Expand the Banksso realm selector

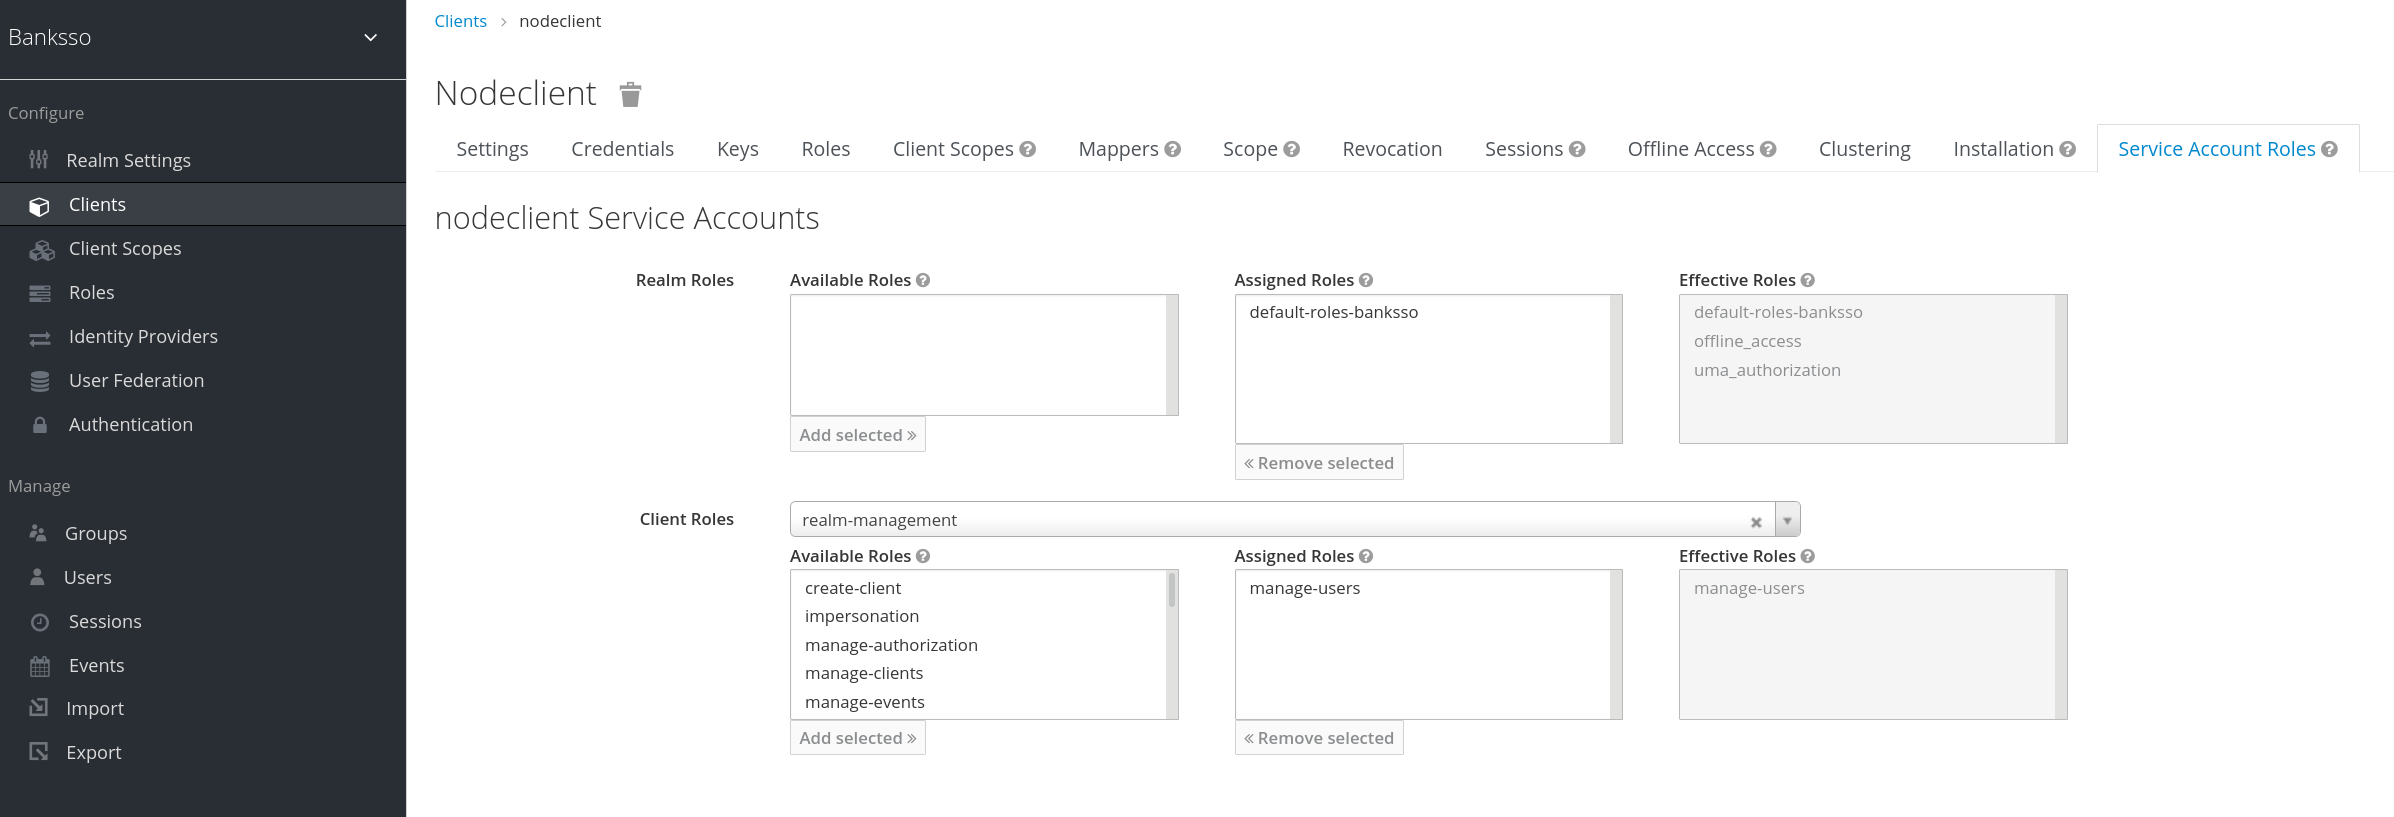tap(370, 38)
